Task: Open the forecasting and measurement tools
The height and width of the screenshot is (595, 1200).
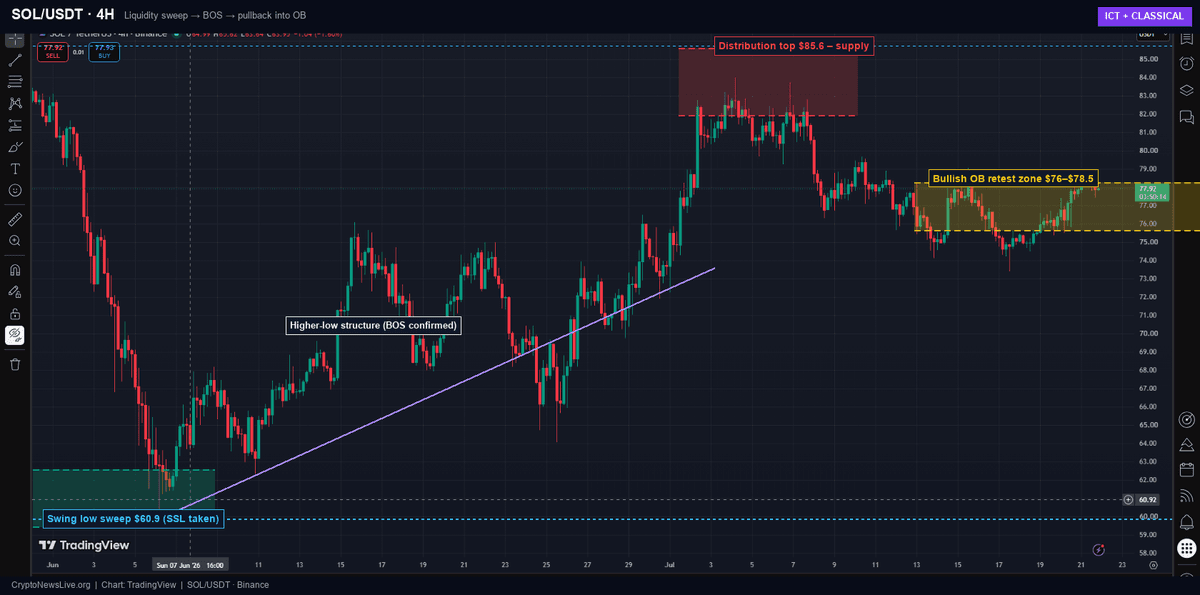Action: (15, 125)
